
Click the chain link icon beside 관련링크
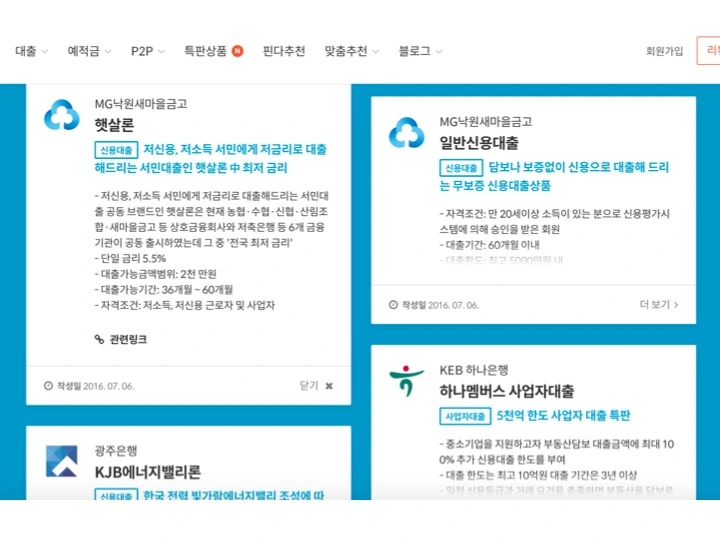tap(99, 339)
